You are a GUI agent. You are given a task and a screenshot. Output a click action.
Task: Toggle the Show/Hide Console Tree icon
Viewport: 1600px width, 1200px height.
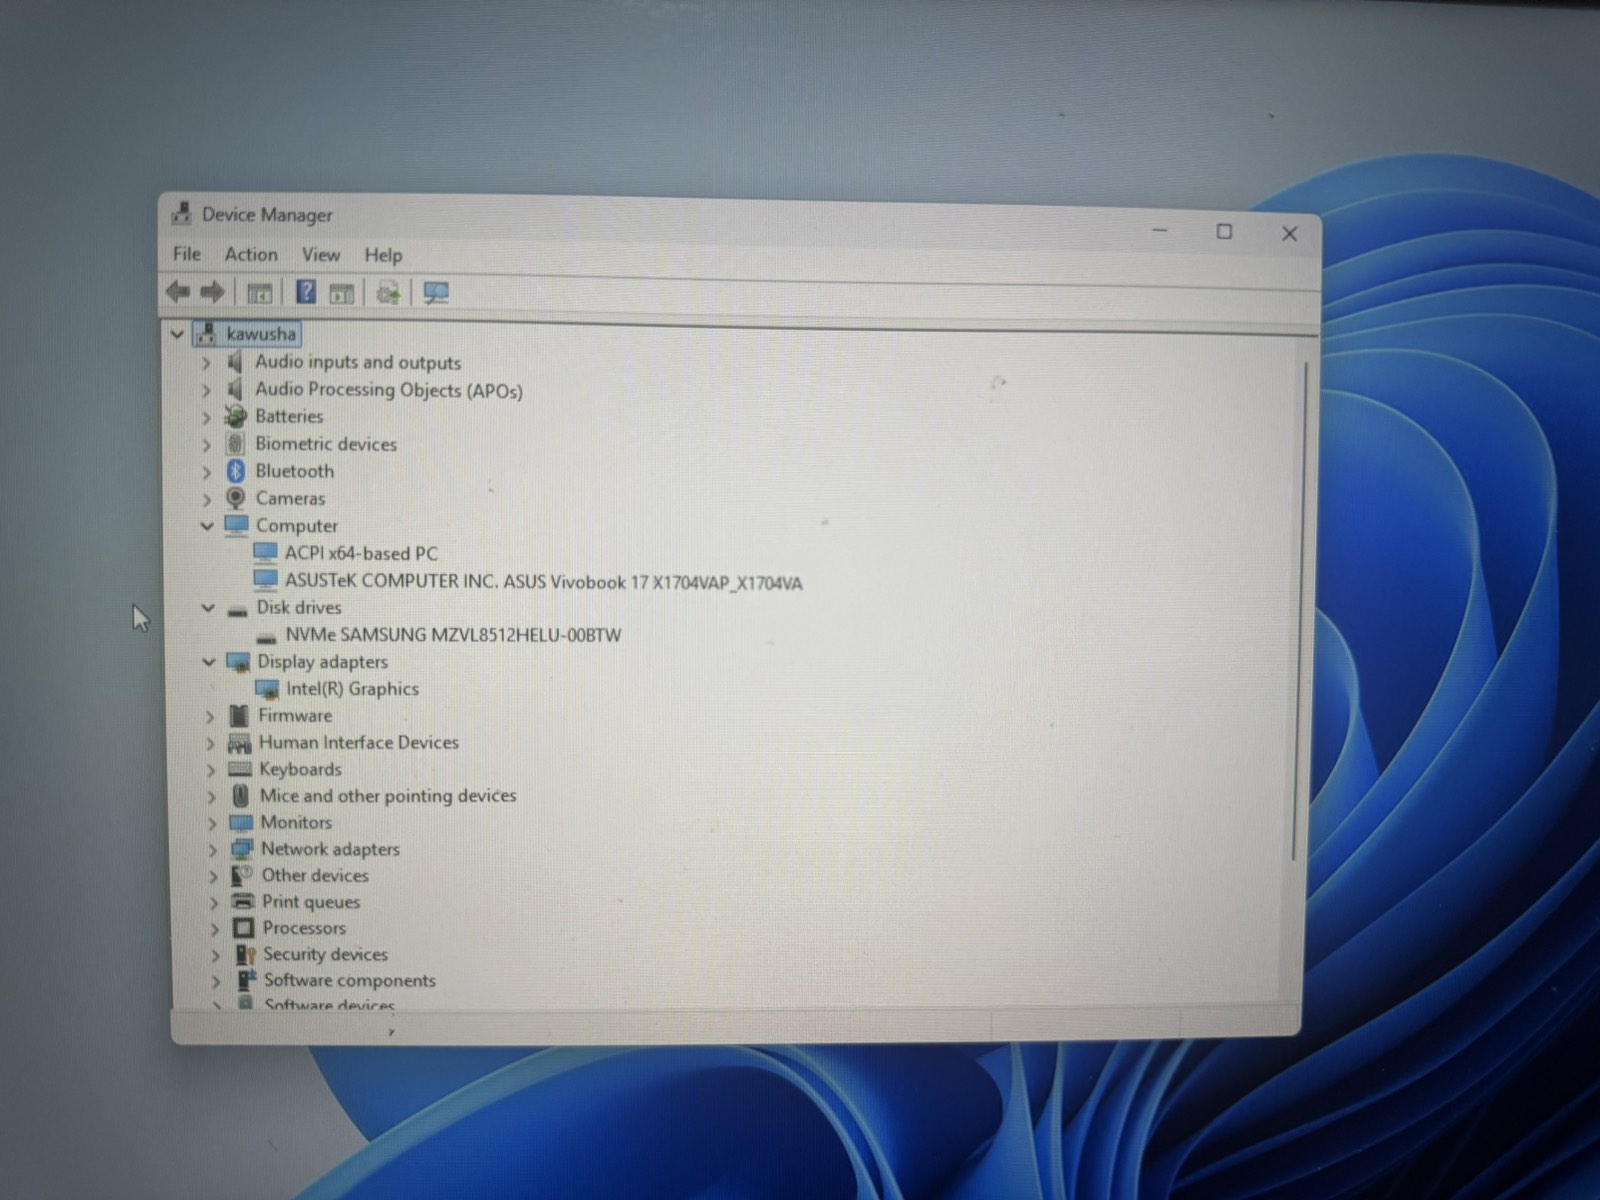[x=259, y=293]
